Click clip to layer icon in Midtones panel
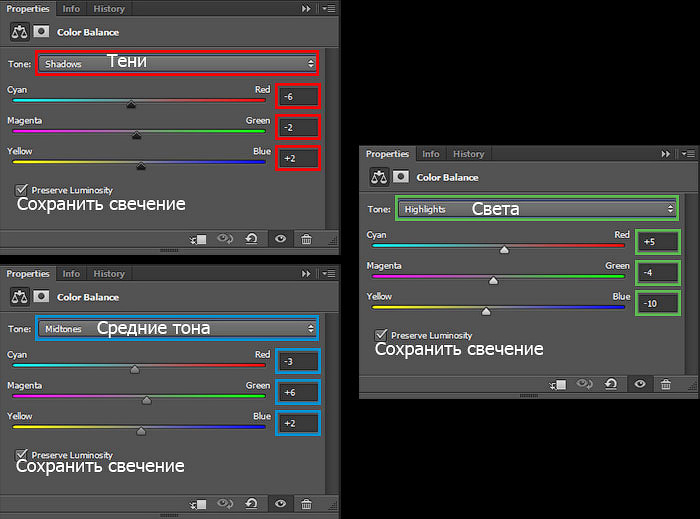This screenshot has height=519, width=700. 198,504
